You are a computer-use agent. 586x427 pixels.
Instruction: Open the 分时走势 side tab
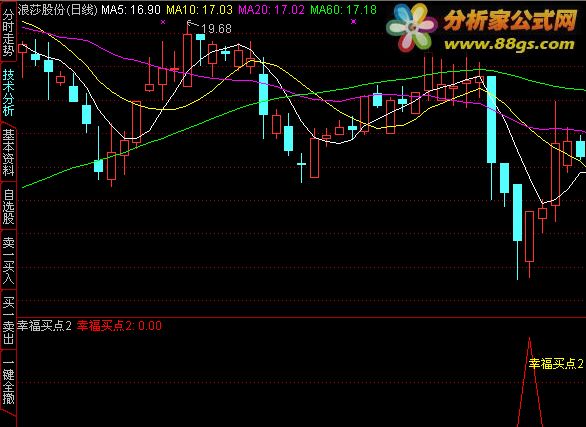coord(8,33)
